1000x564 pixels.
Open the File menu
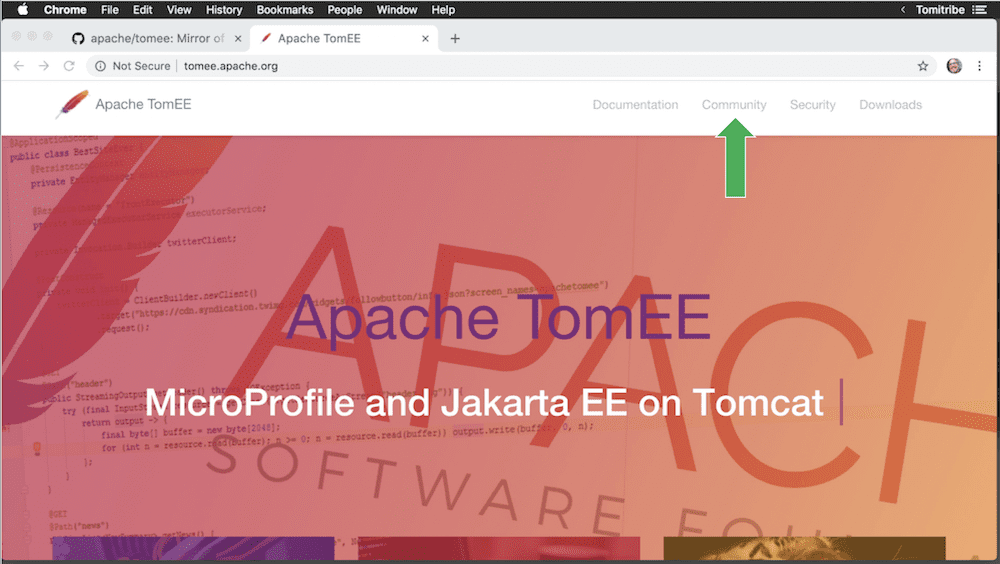coord(110,10)
